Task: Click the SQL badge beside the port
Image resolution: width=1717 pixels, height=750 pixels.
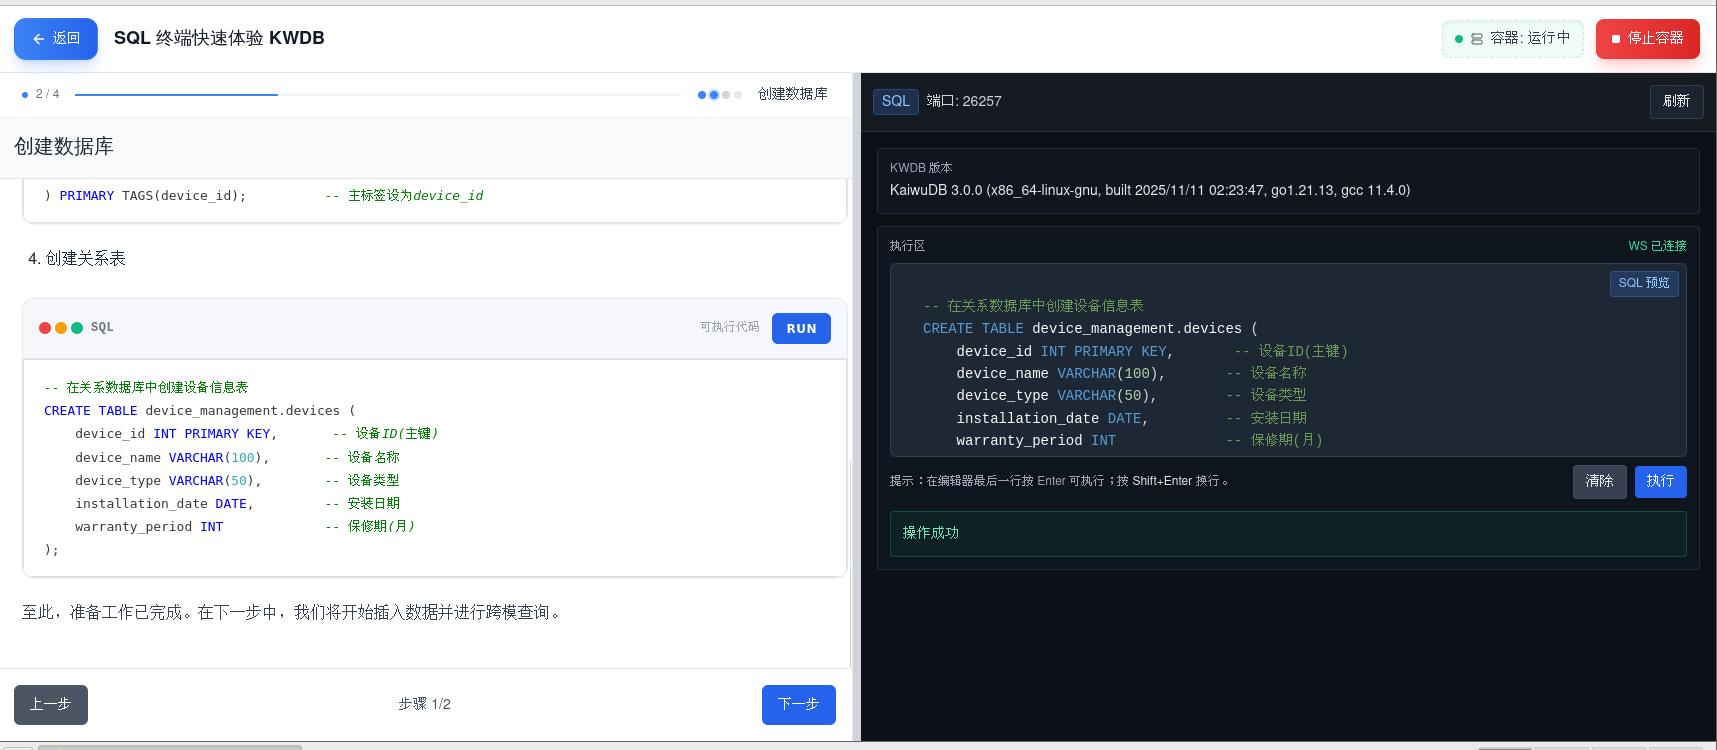Action: click(896, 101)
